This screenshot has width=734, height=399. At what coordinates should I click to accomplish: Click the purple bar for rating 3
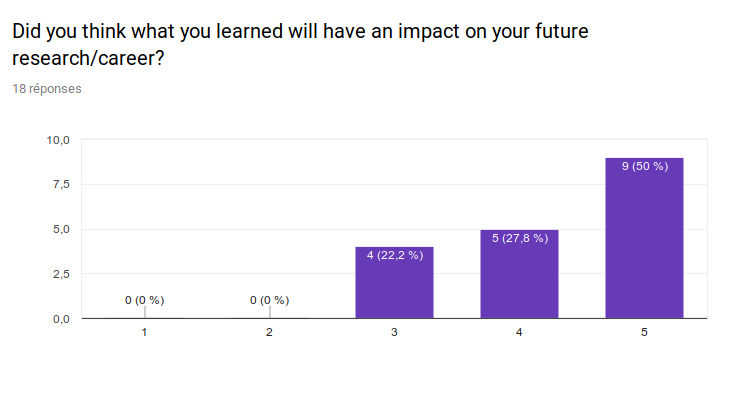tap(394, 282)
